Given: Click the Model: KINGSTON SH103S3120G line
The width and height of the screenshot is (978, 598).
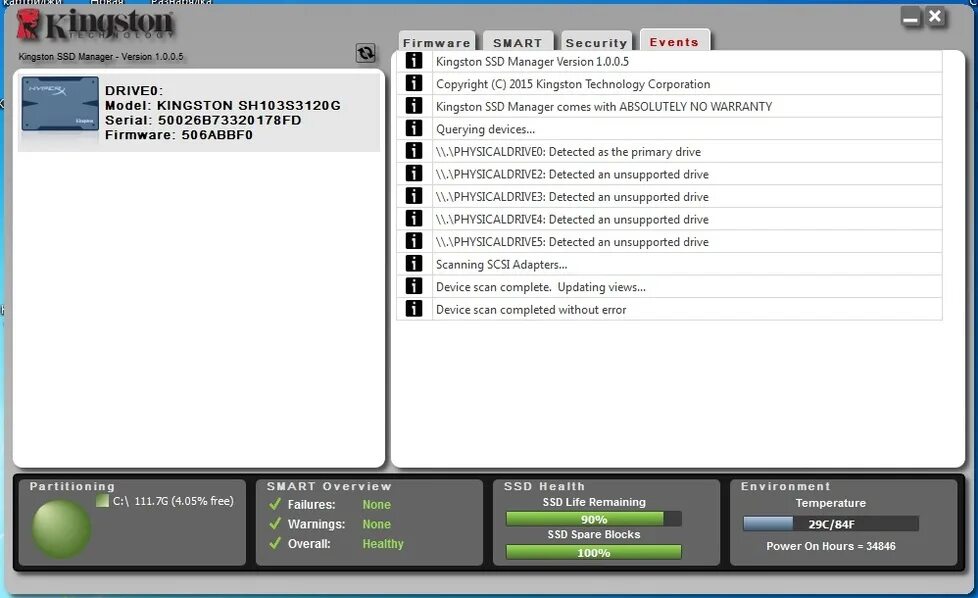Looking at the screenshot, I should click(x=223, y=105).
